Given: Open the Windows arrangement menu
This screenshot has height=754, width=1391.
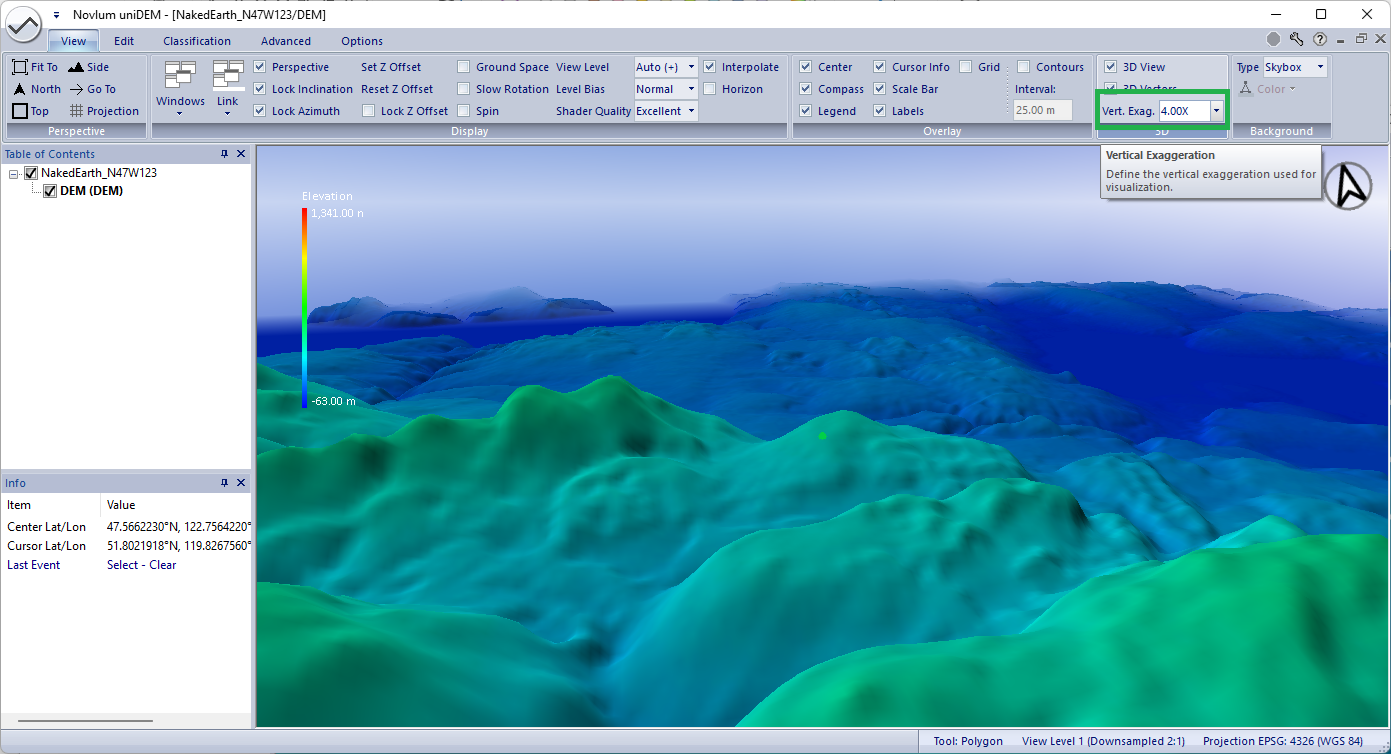Looking at the screenshot, I should tap(180, 88).
